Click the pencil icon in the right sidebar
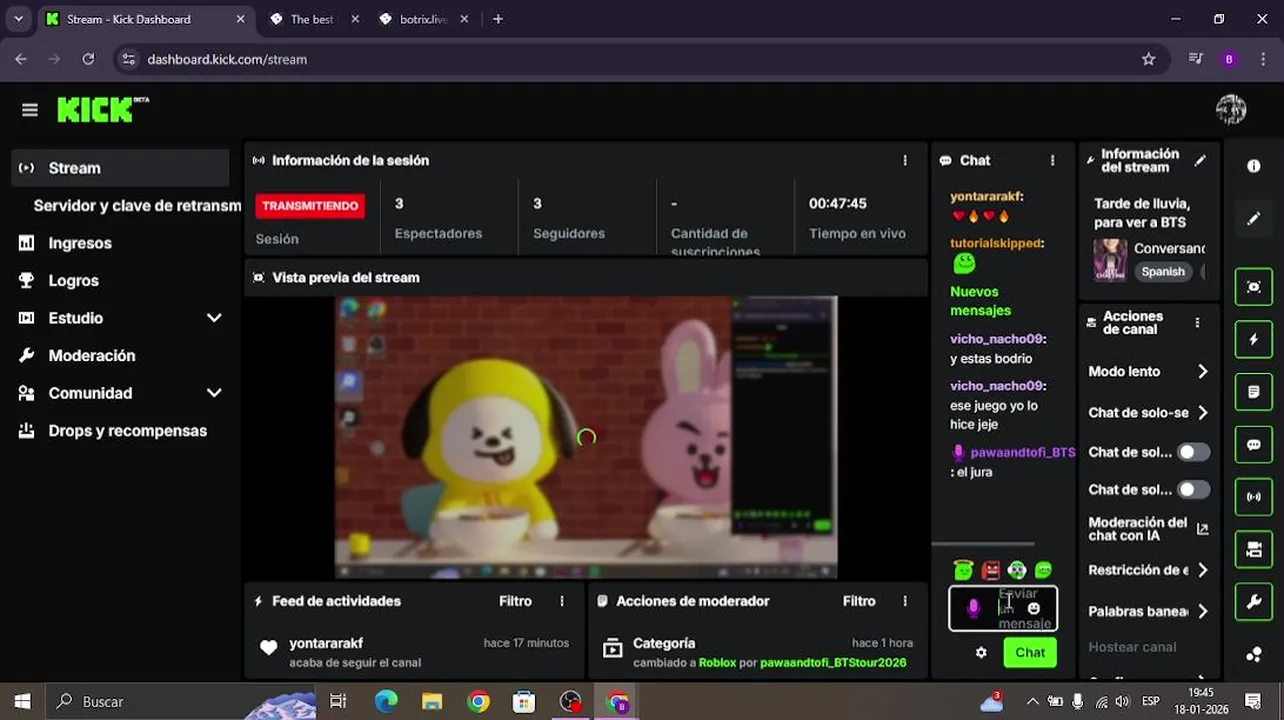The height and width of the screenshot is (720, 1284). tap(1254, 218)
